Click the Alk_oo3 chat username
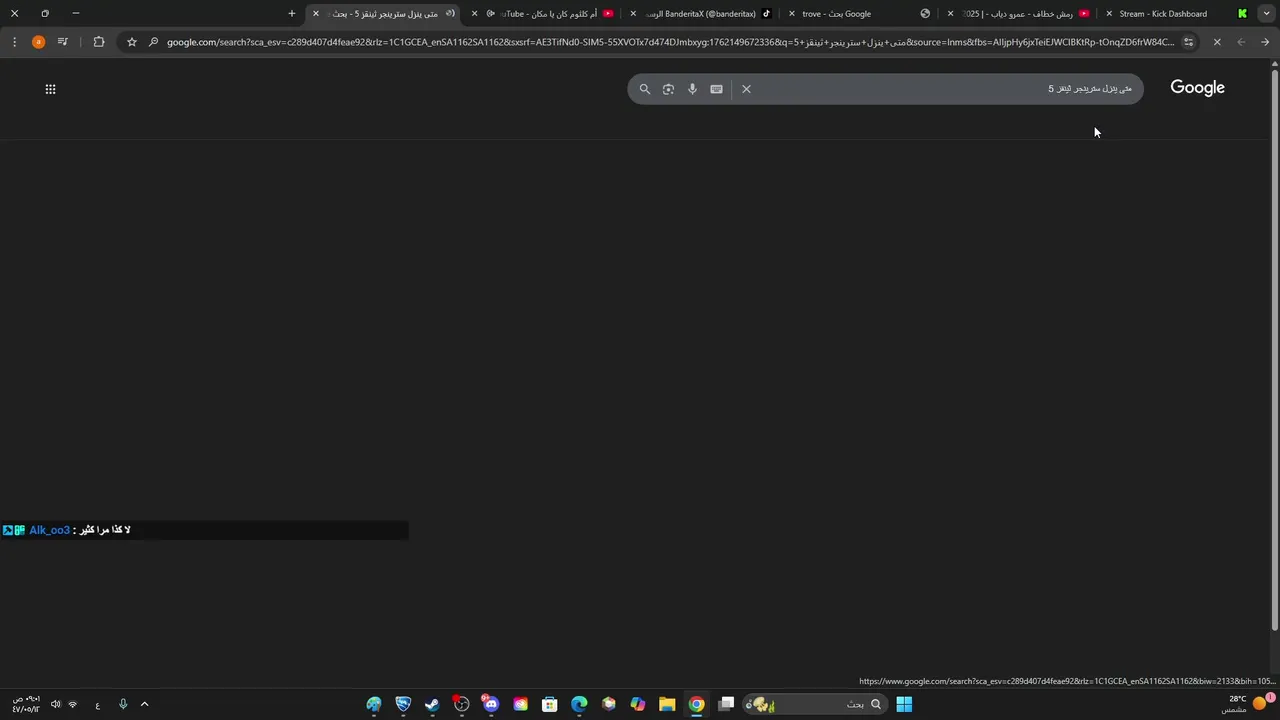Image resolution: width=1280 pixels, height=720 pixels. pyautogui.click(x=50, y=530)
